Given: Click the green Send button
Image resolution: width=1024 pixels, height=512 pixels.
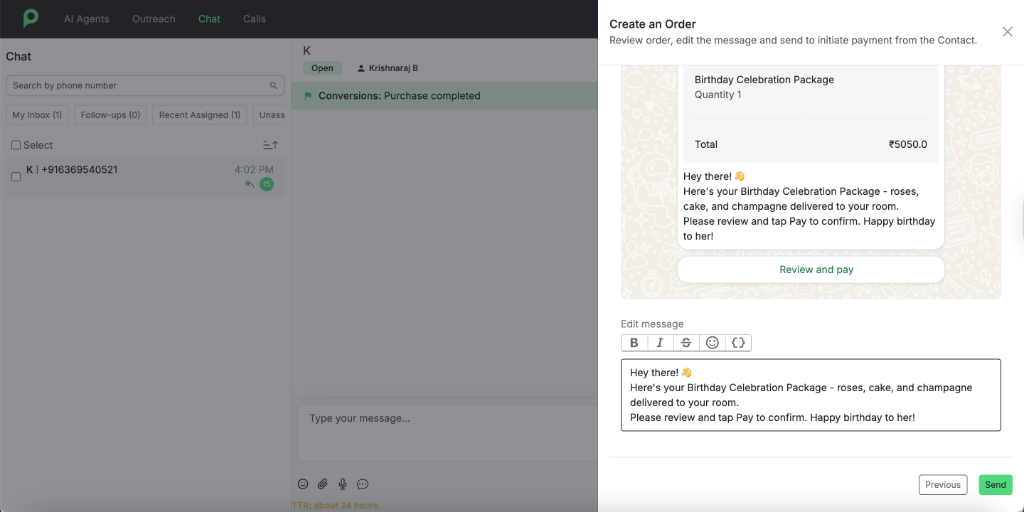Looking at the screenshot, I should pos(995,485).
